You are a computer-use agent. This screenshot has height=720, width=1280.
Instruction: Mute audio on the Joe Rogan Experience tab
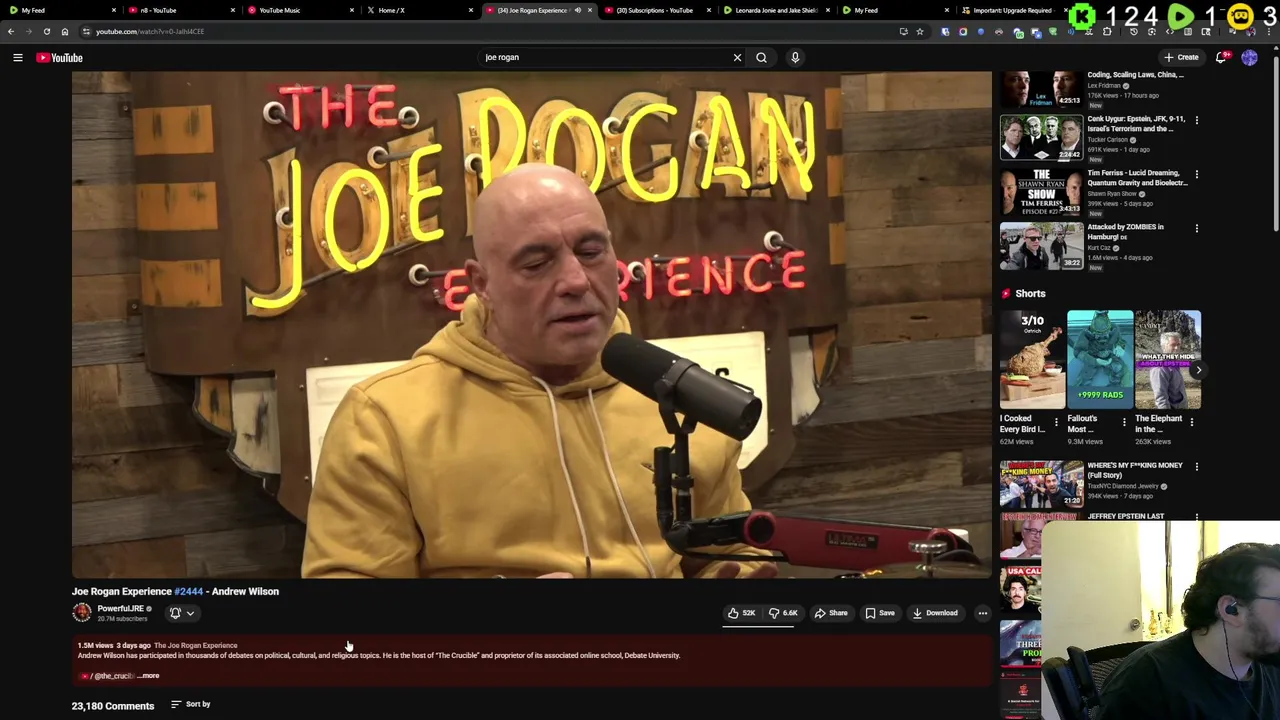pyautogui.click(x=577, y=10)
